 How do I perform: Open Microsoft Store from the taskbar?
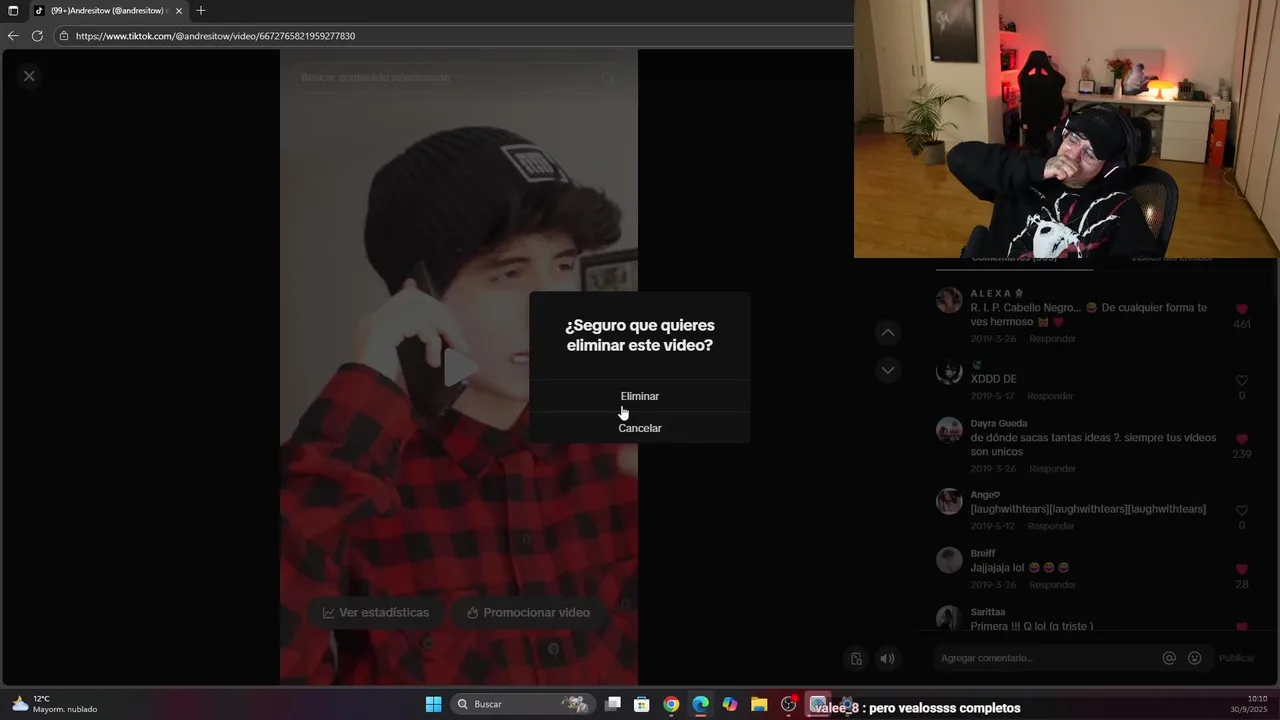pyautogui.click(x=642, y=704)
